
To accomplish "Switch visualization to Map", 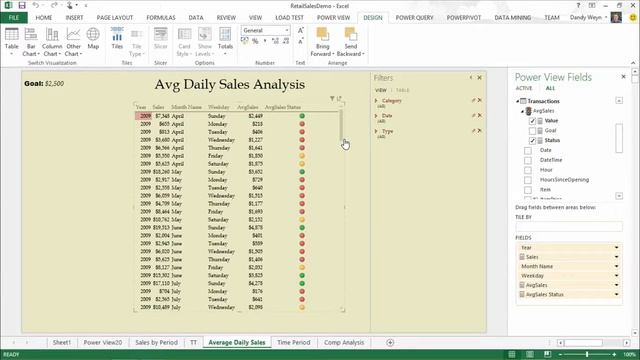I will coord(93,39).
